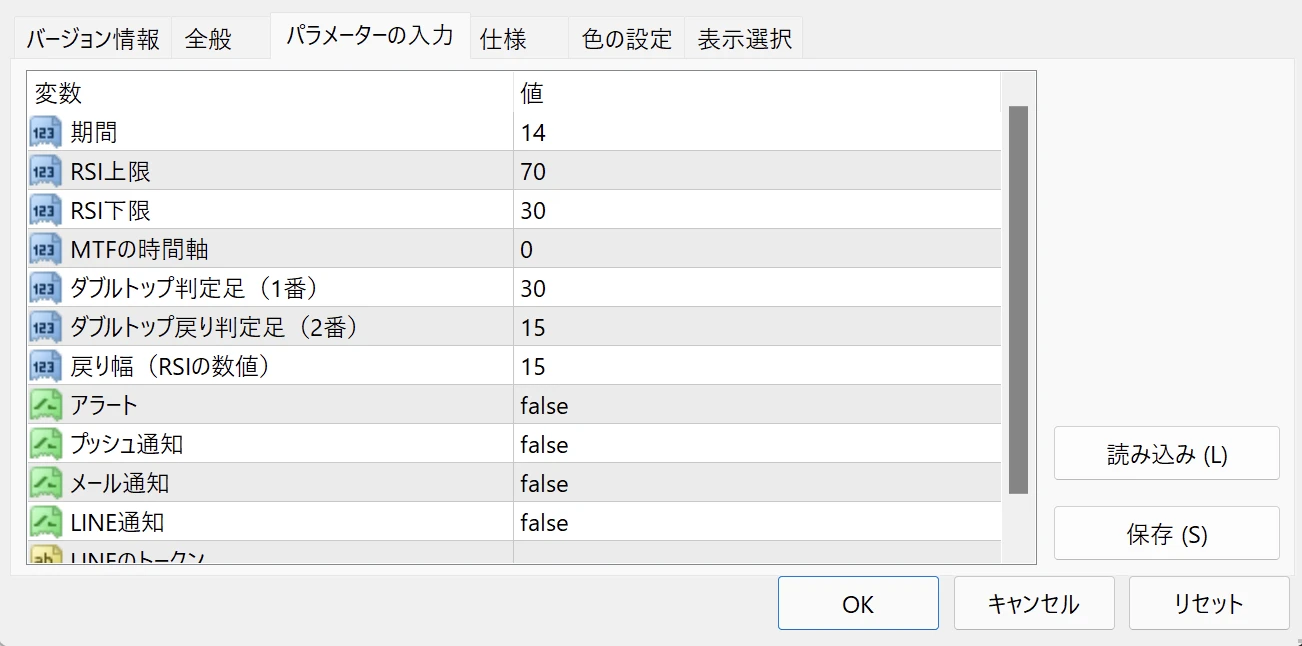Click the parameter list vertical scrollbar
Viewport: 1302px width, 646px height.
[x=1018, y=300]
